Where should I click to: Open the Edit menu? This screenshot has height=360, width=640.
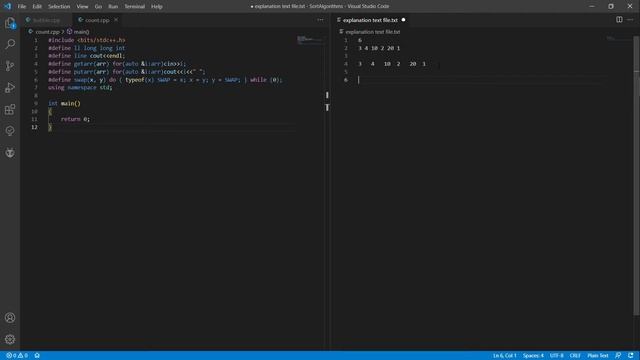tap(37, 7)
